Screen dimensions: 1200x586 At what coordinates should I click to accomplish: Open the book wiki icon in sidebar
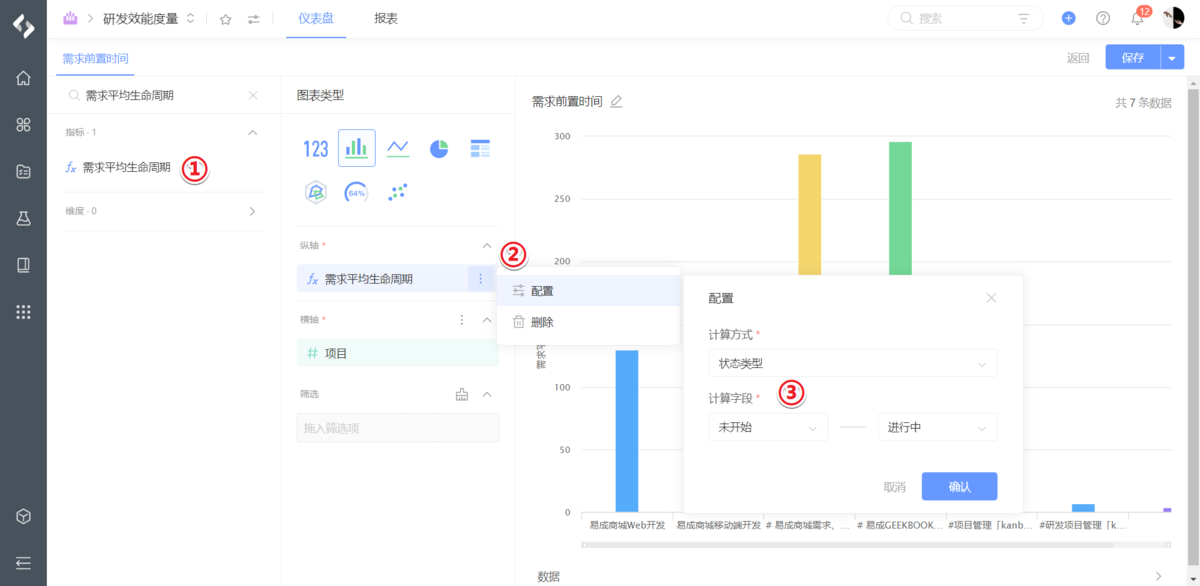tap(23, 265)
